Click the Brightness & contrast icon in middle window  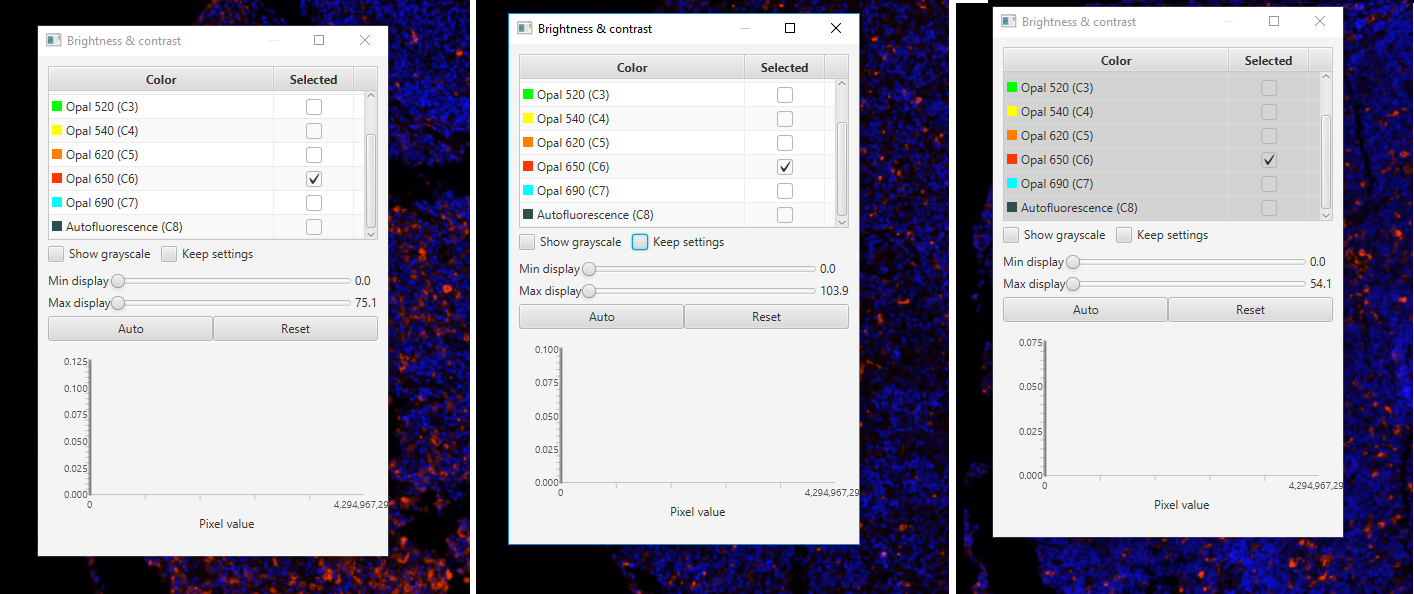click(524, 28)
